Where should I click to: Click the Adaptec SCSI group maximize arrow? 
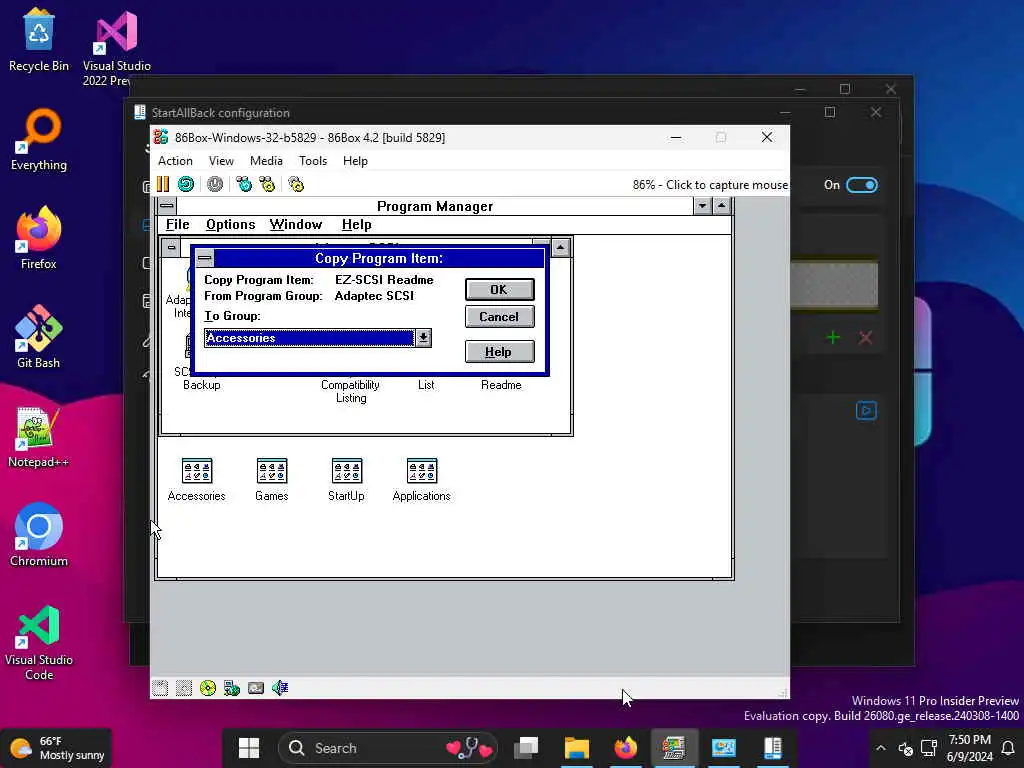coord(560,248)
